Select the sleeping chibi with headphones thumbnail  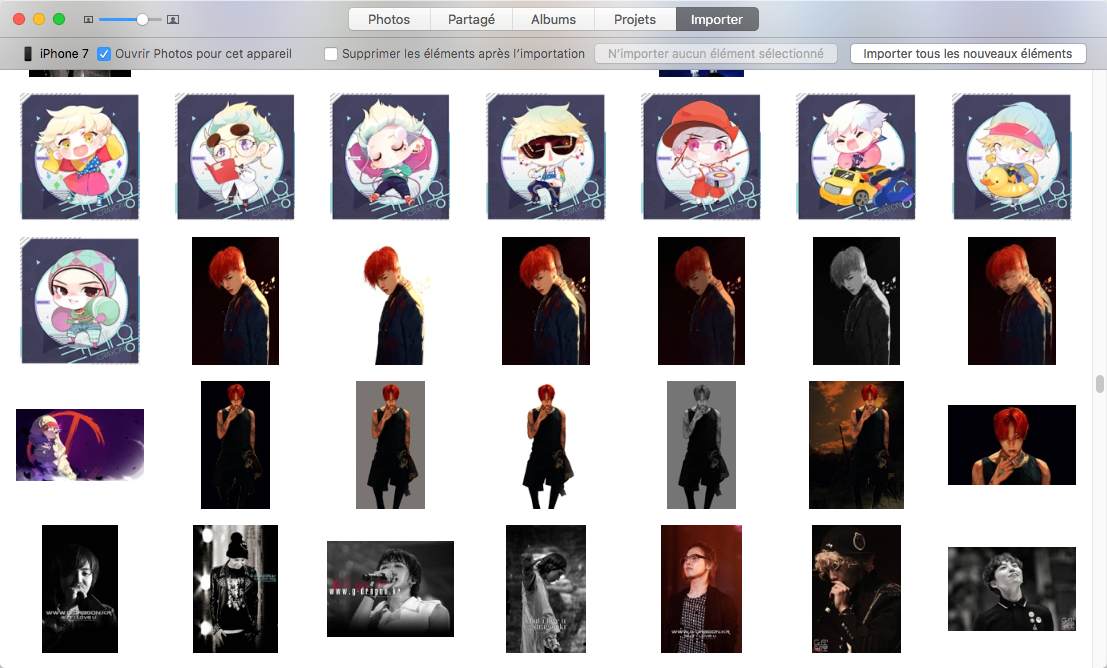coord(390,157)
